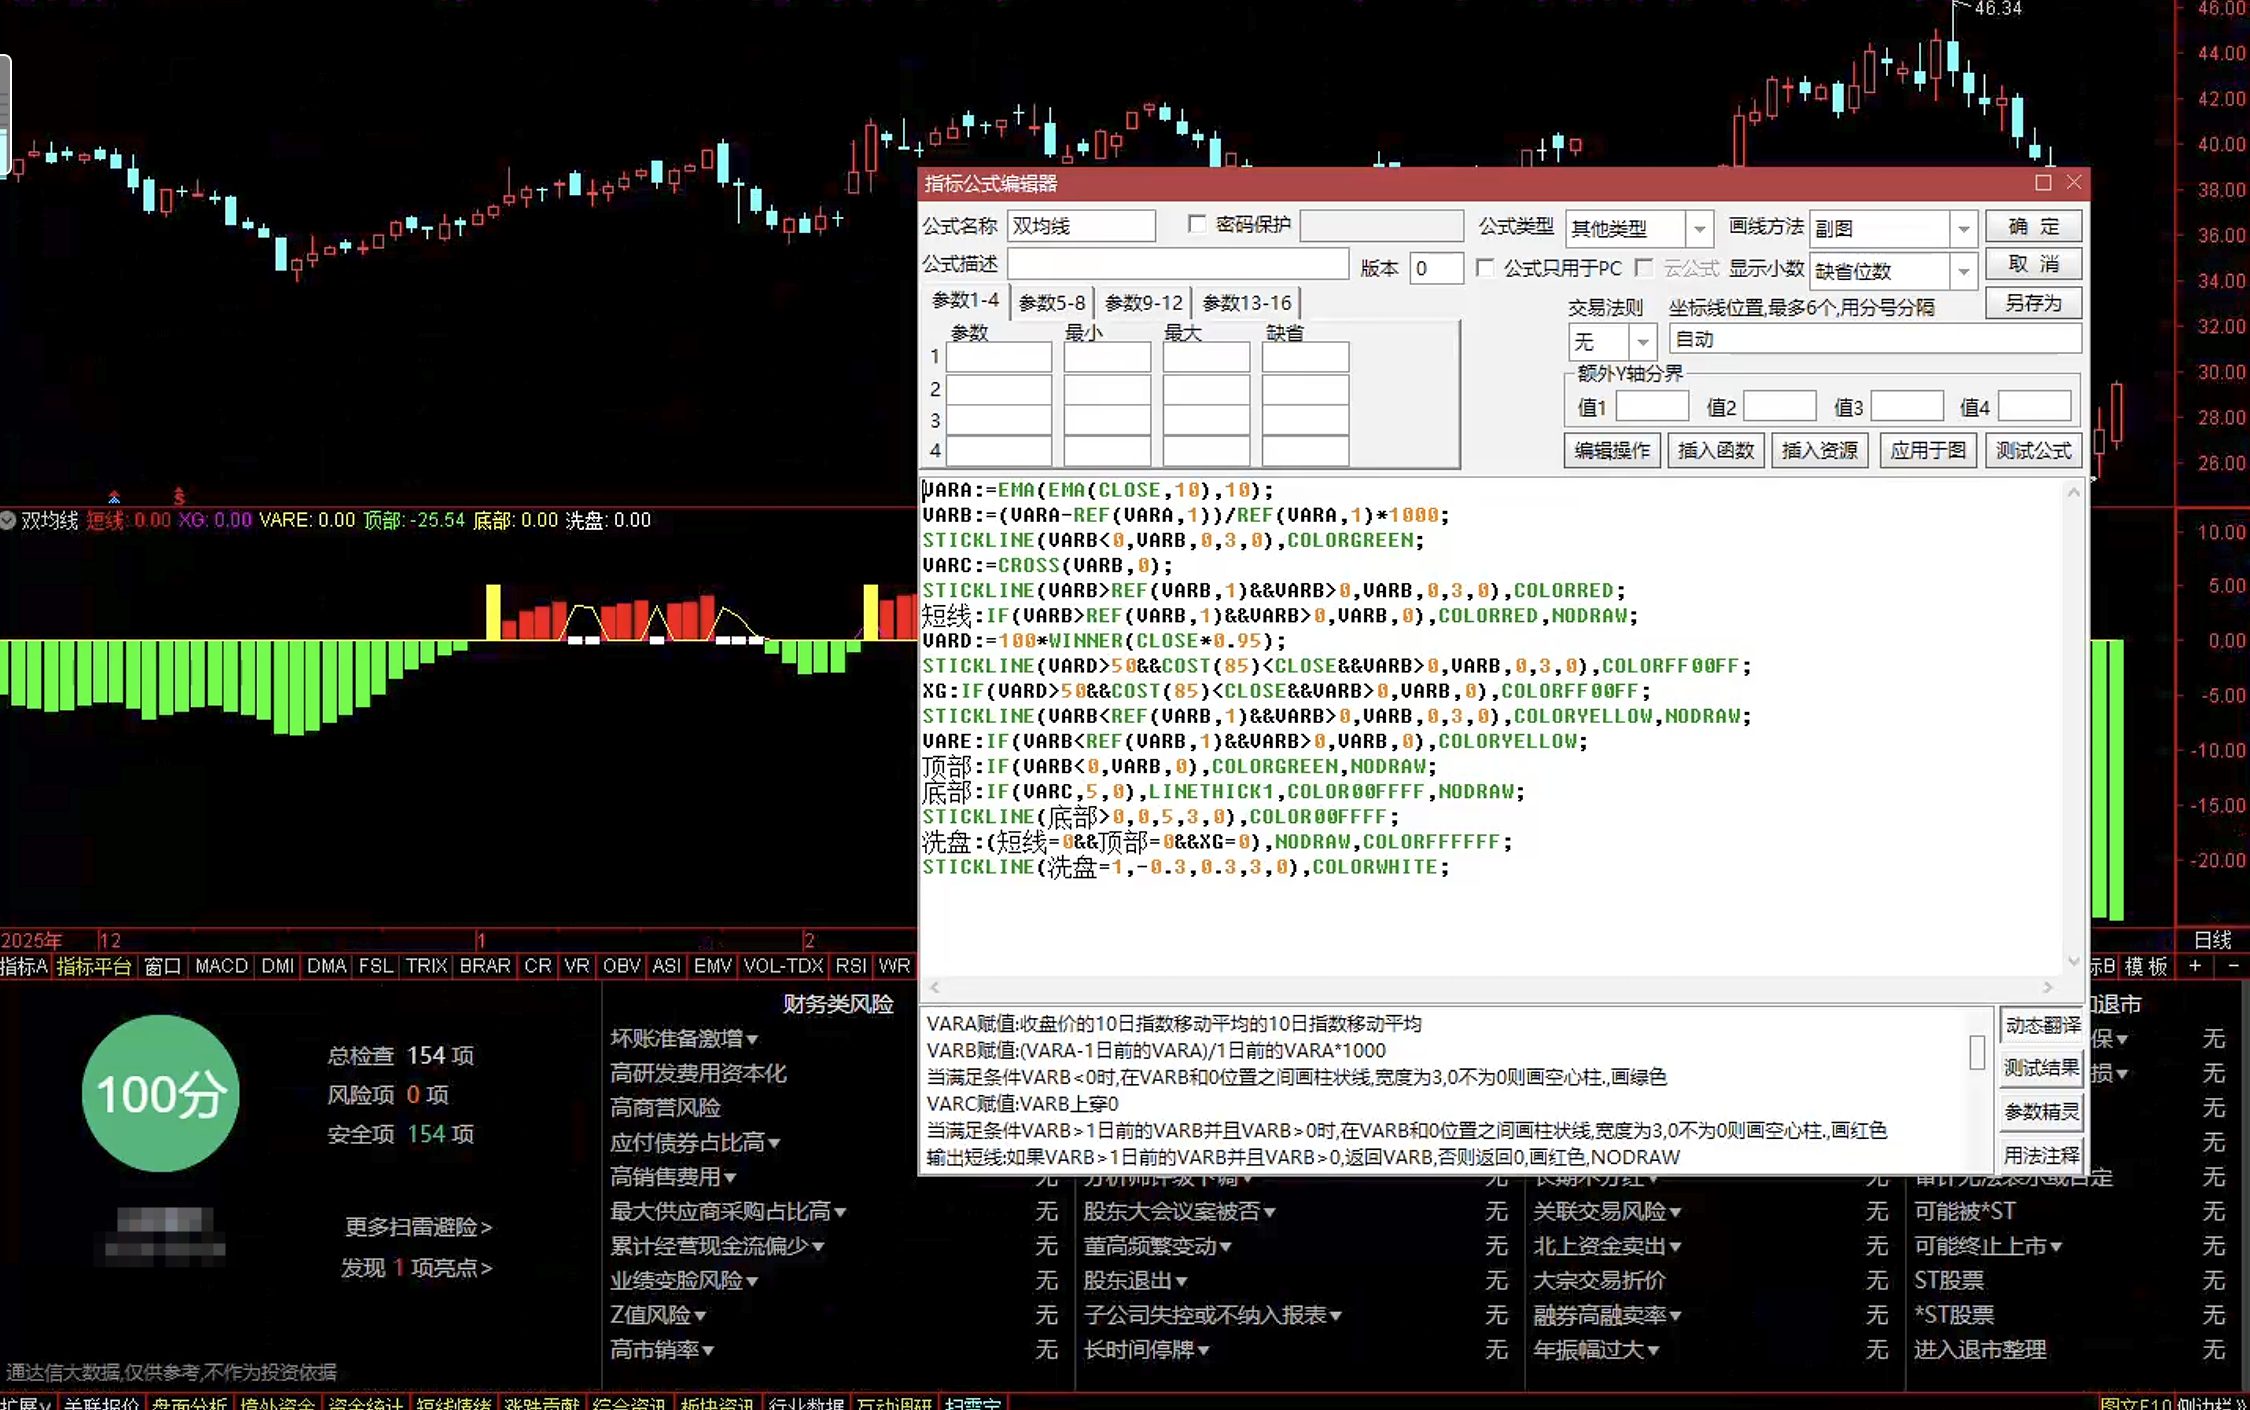The height and width of the screenshot is (1410, 2250).
Task: Click code editor horizontal scroll right arrow
Action: click(2048, 988)
